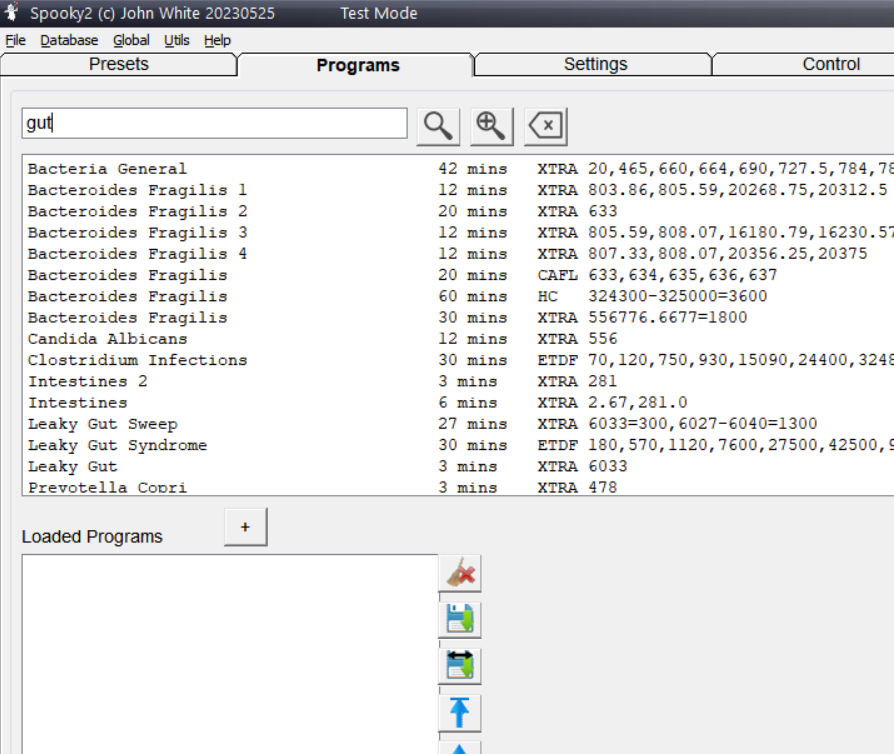Click the Spooky2 app icon in title bar

(x=13, y=13)
